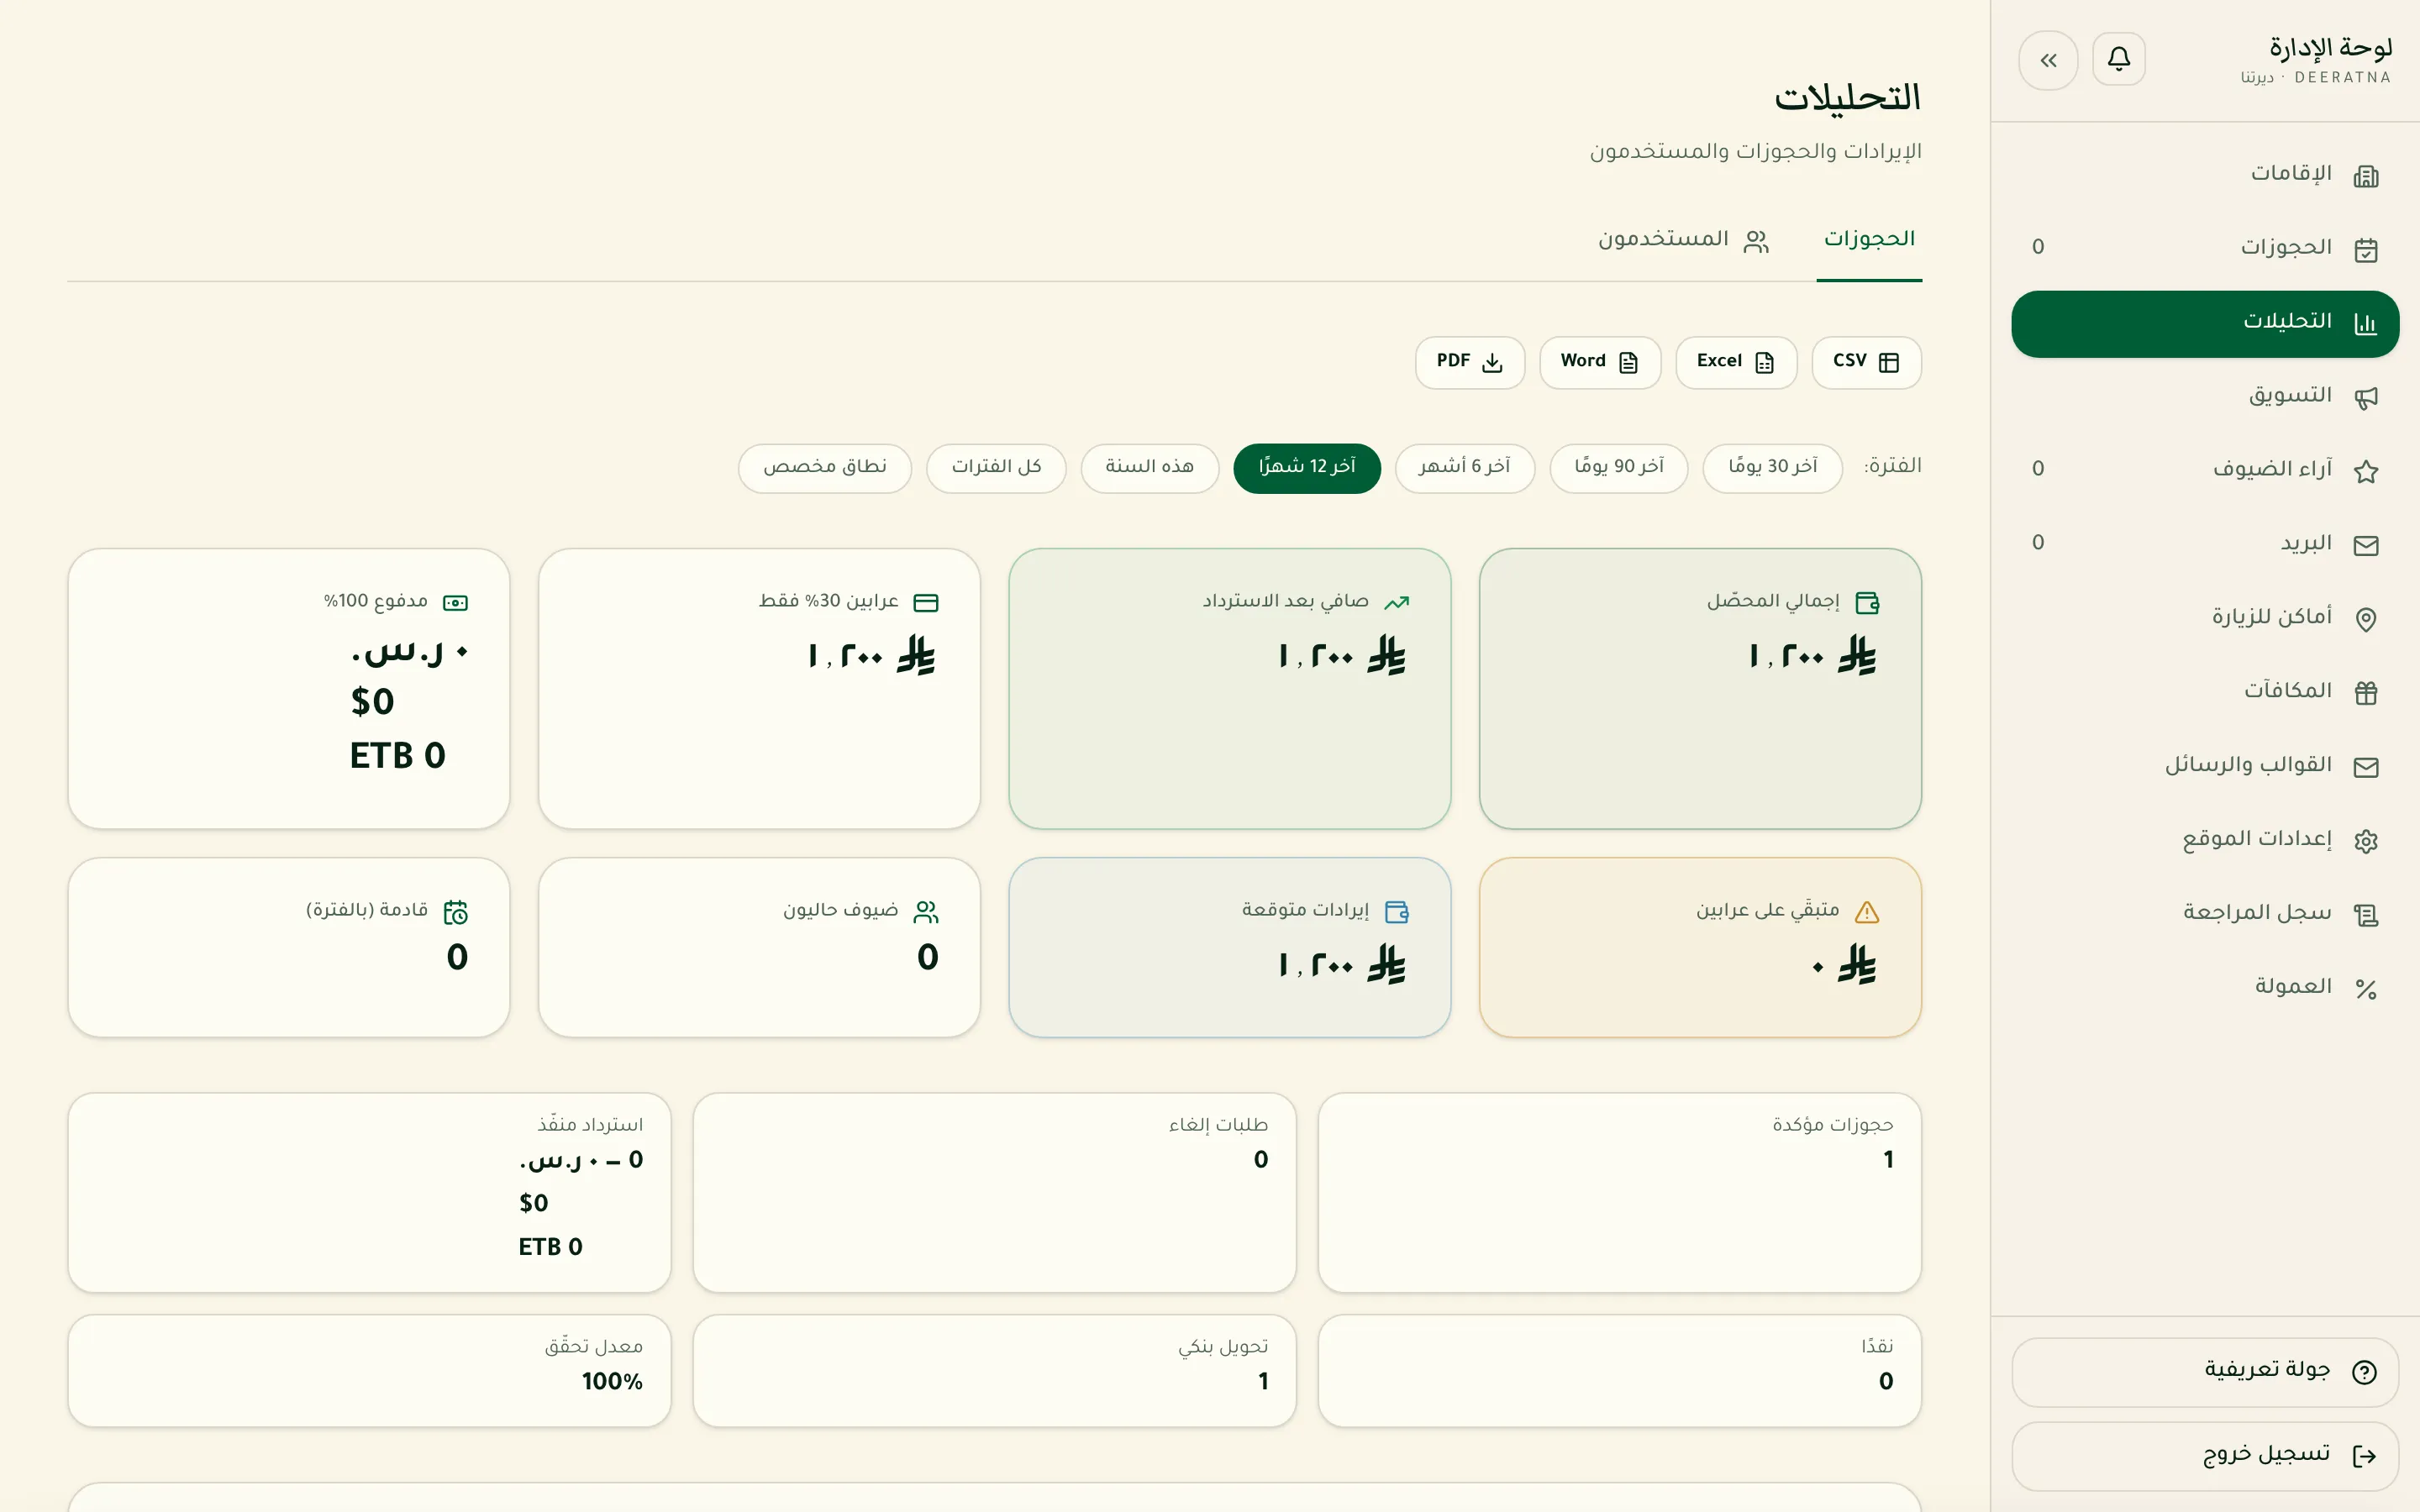Open المكافآت sidebar item
The width and height of the screenshot is (2420, 1512).
click(2205, 692)
